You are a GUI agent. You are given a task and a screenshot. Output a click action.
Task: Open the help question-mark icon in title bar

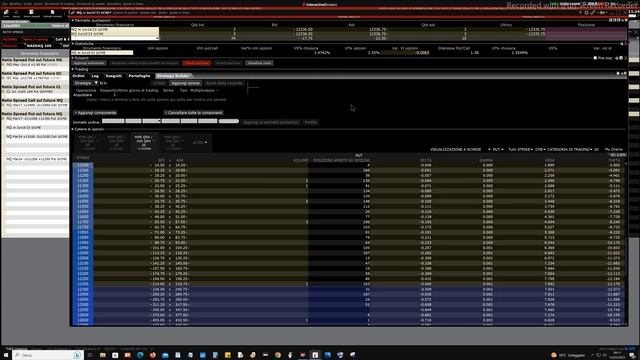580,13
